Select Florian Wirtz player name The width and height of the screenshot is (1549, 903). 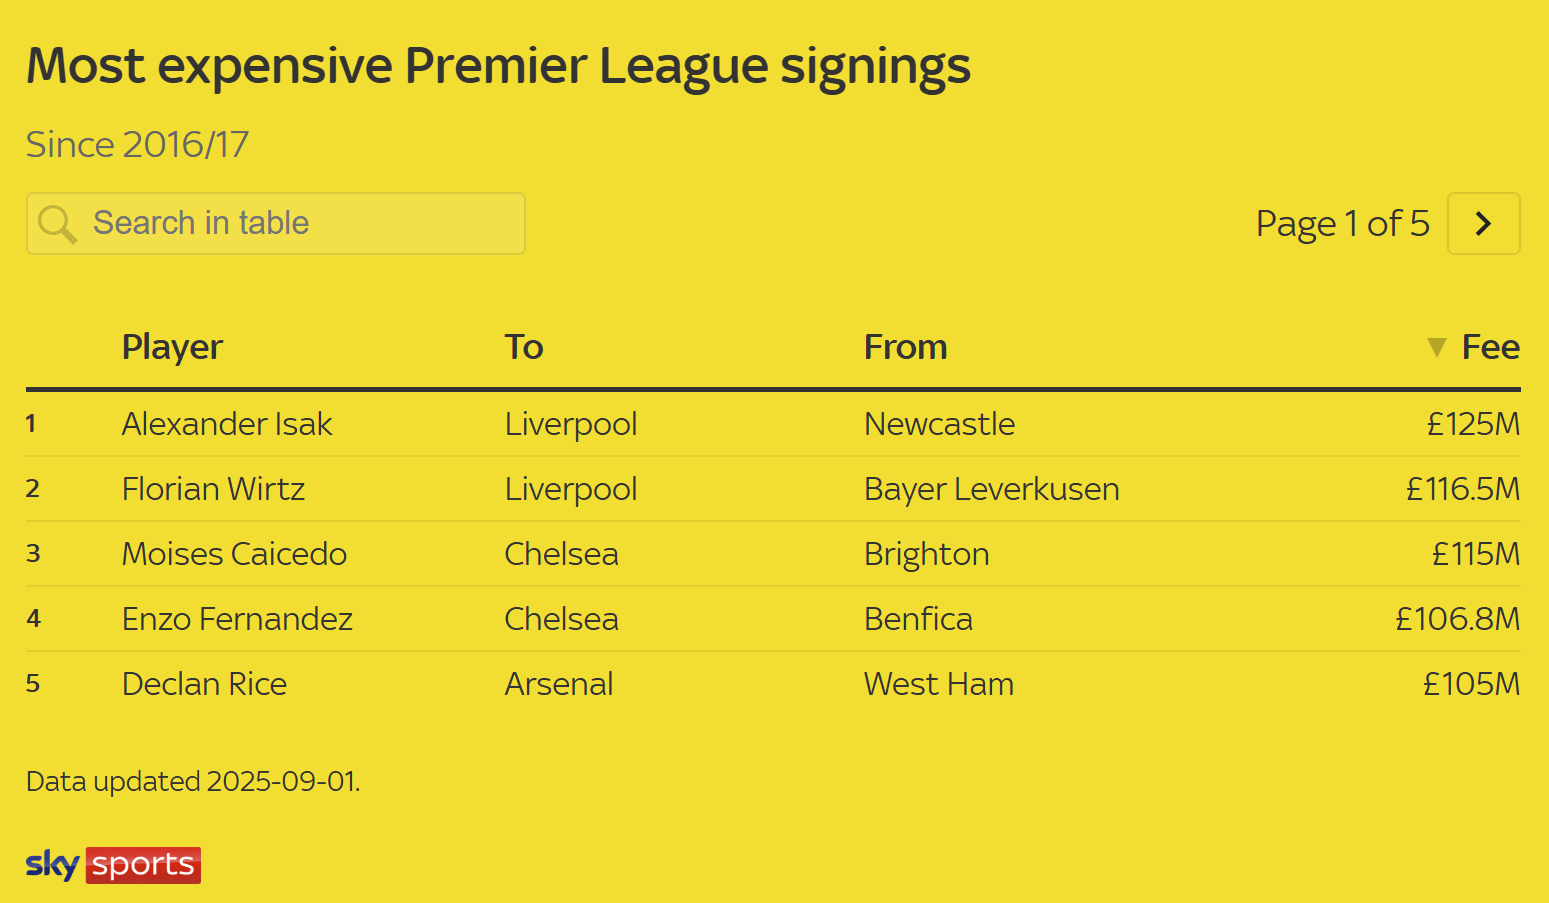[213, 489]
